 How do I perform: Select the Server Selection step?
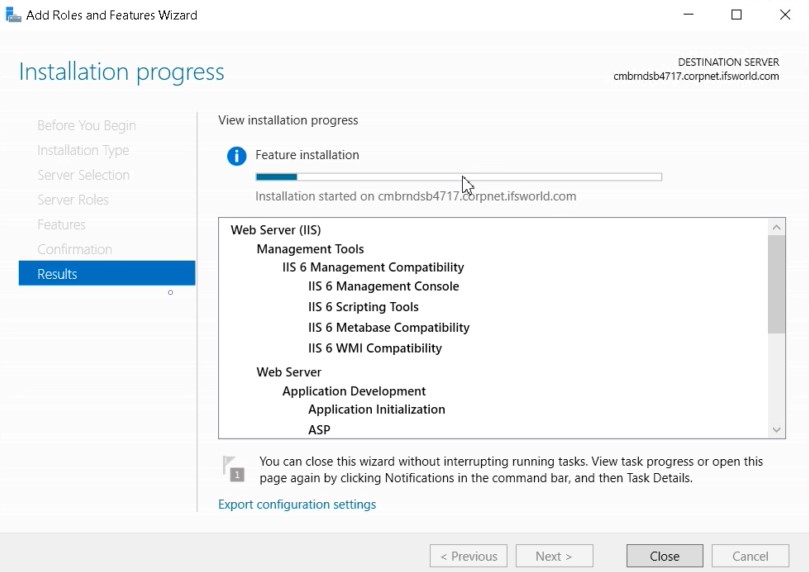point(83,175)
